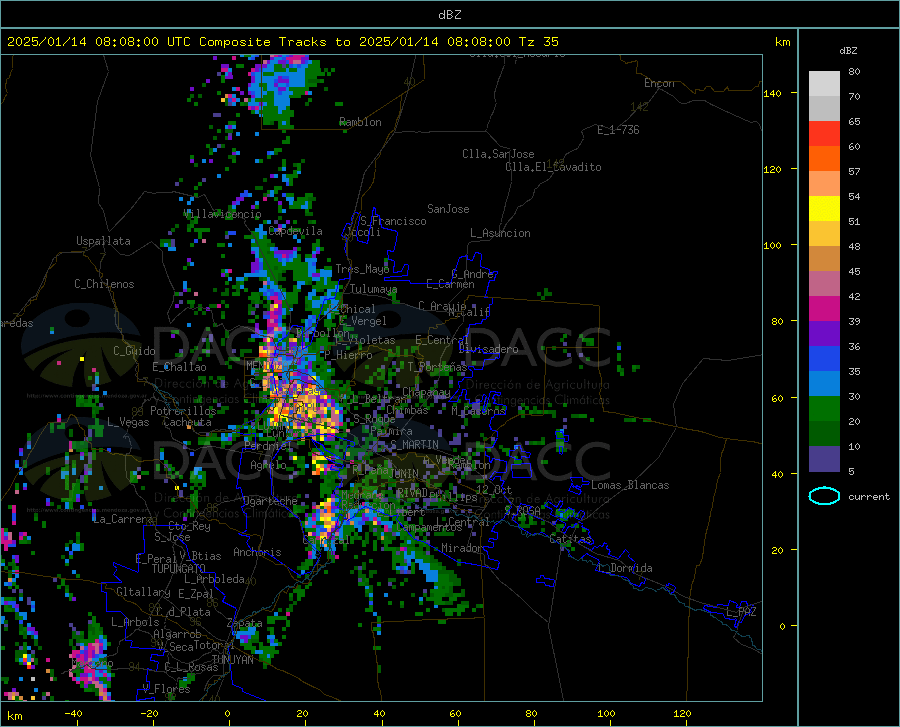Click the 57 dBZ orange swatch

824,158
